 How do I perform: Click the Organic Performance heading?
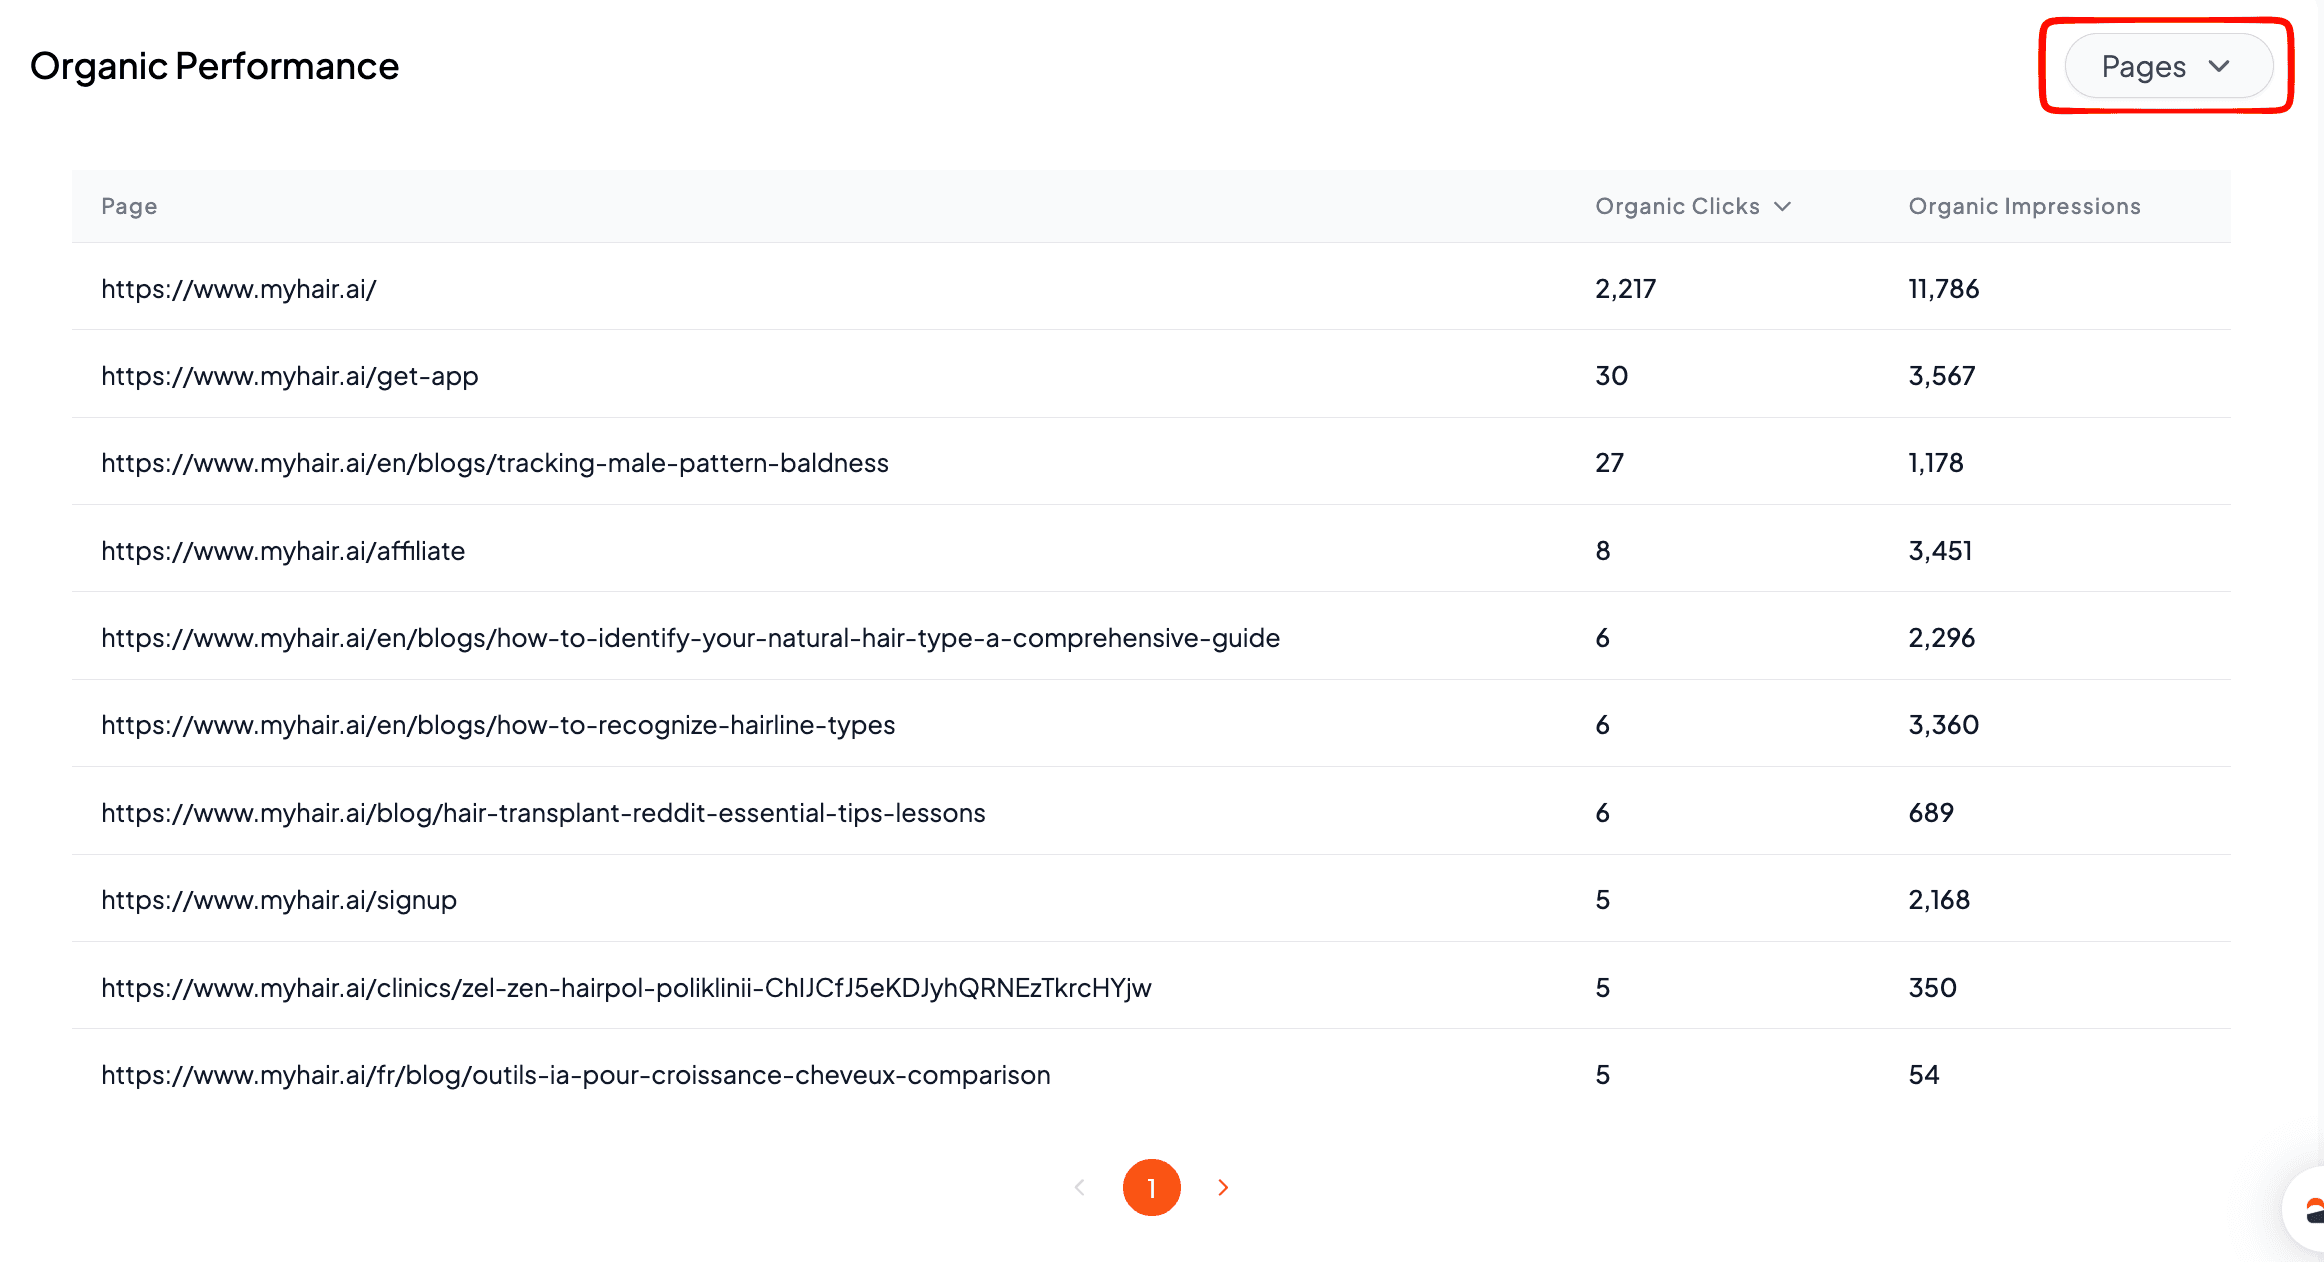pyautogui.click(x=214, y=66)
